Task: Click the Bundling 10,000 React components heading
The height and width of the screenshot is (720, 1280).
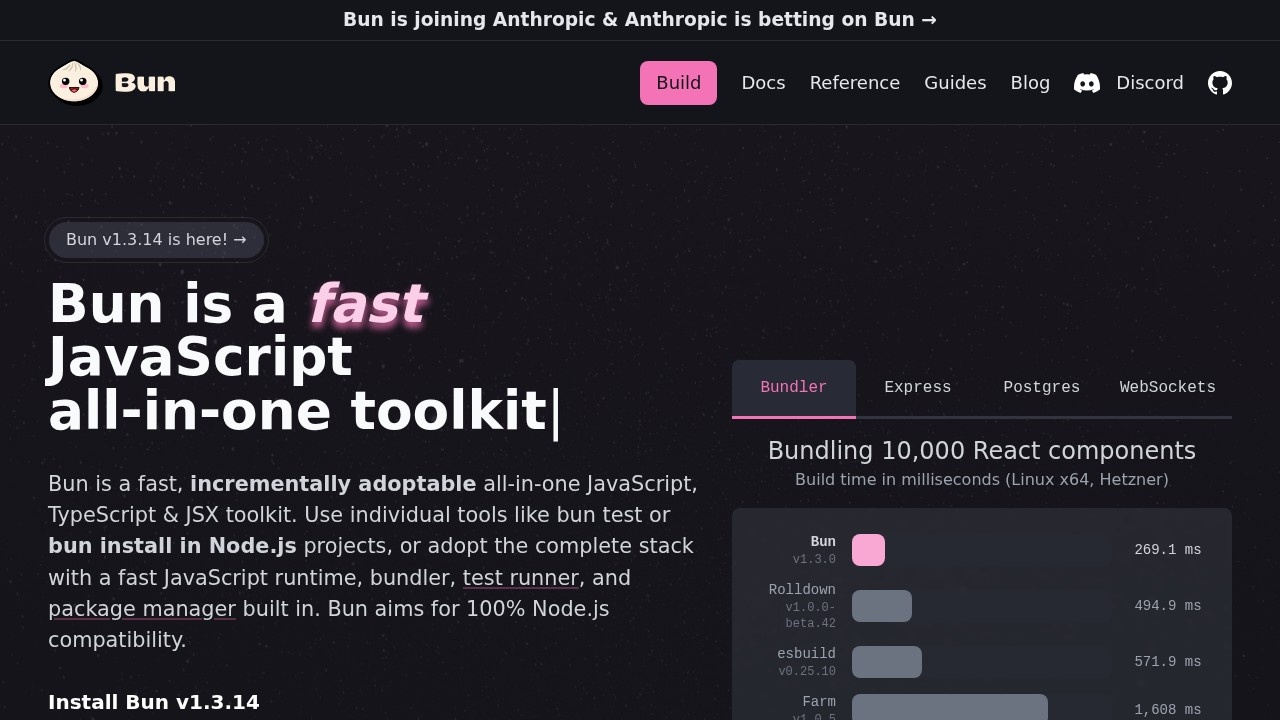Action: tap(982, 451)
